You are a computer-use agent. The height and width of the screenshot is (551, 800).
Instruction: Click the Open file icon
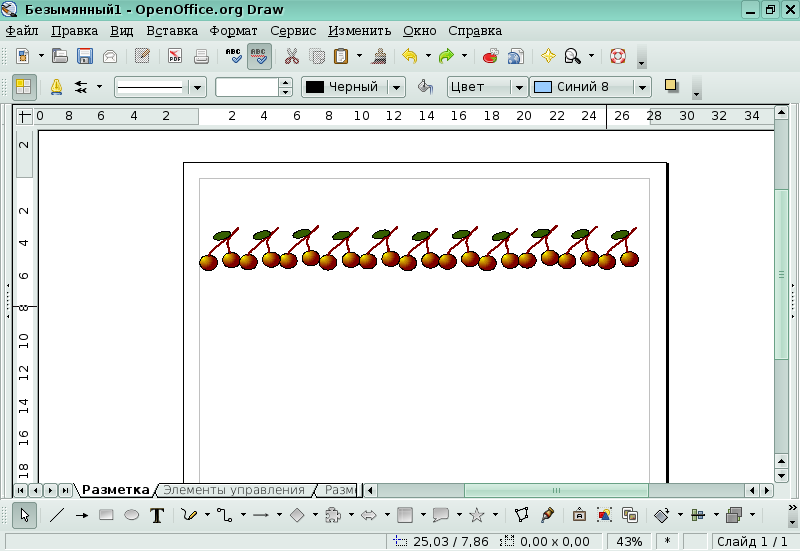coord(60,56)
